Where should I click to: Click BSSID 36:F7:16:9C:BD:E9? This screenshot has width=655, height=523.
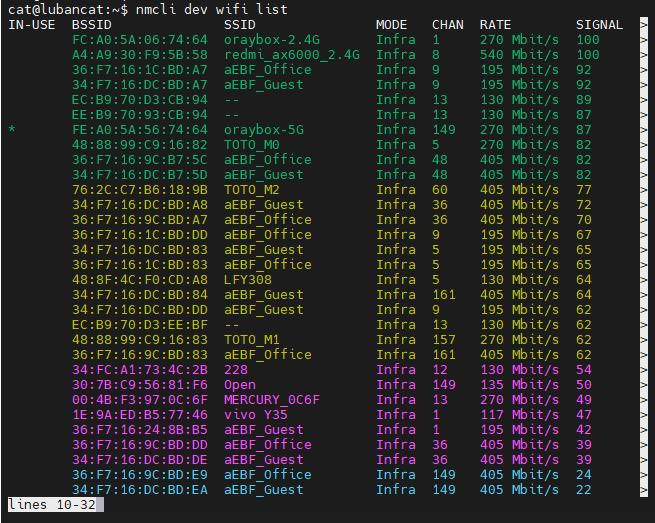coord(140,475)
